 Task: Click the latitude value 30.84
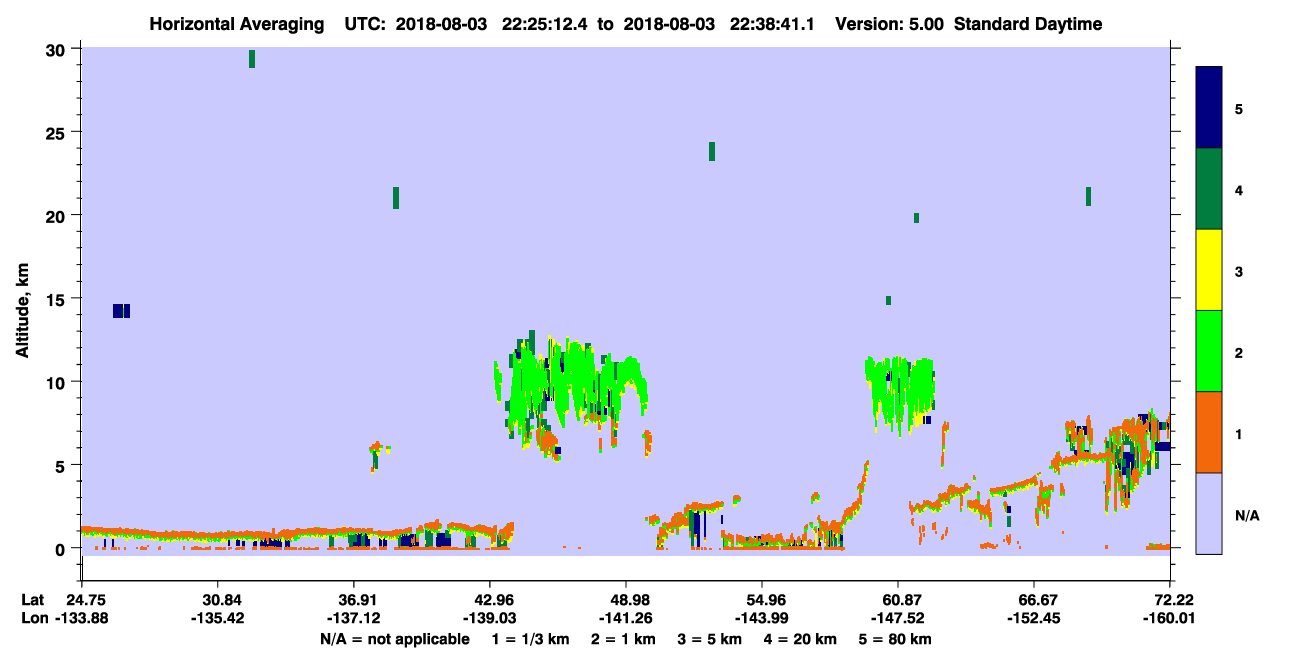pos(221,600)
